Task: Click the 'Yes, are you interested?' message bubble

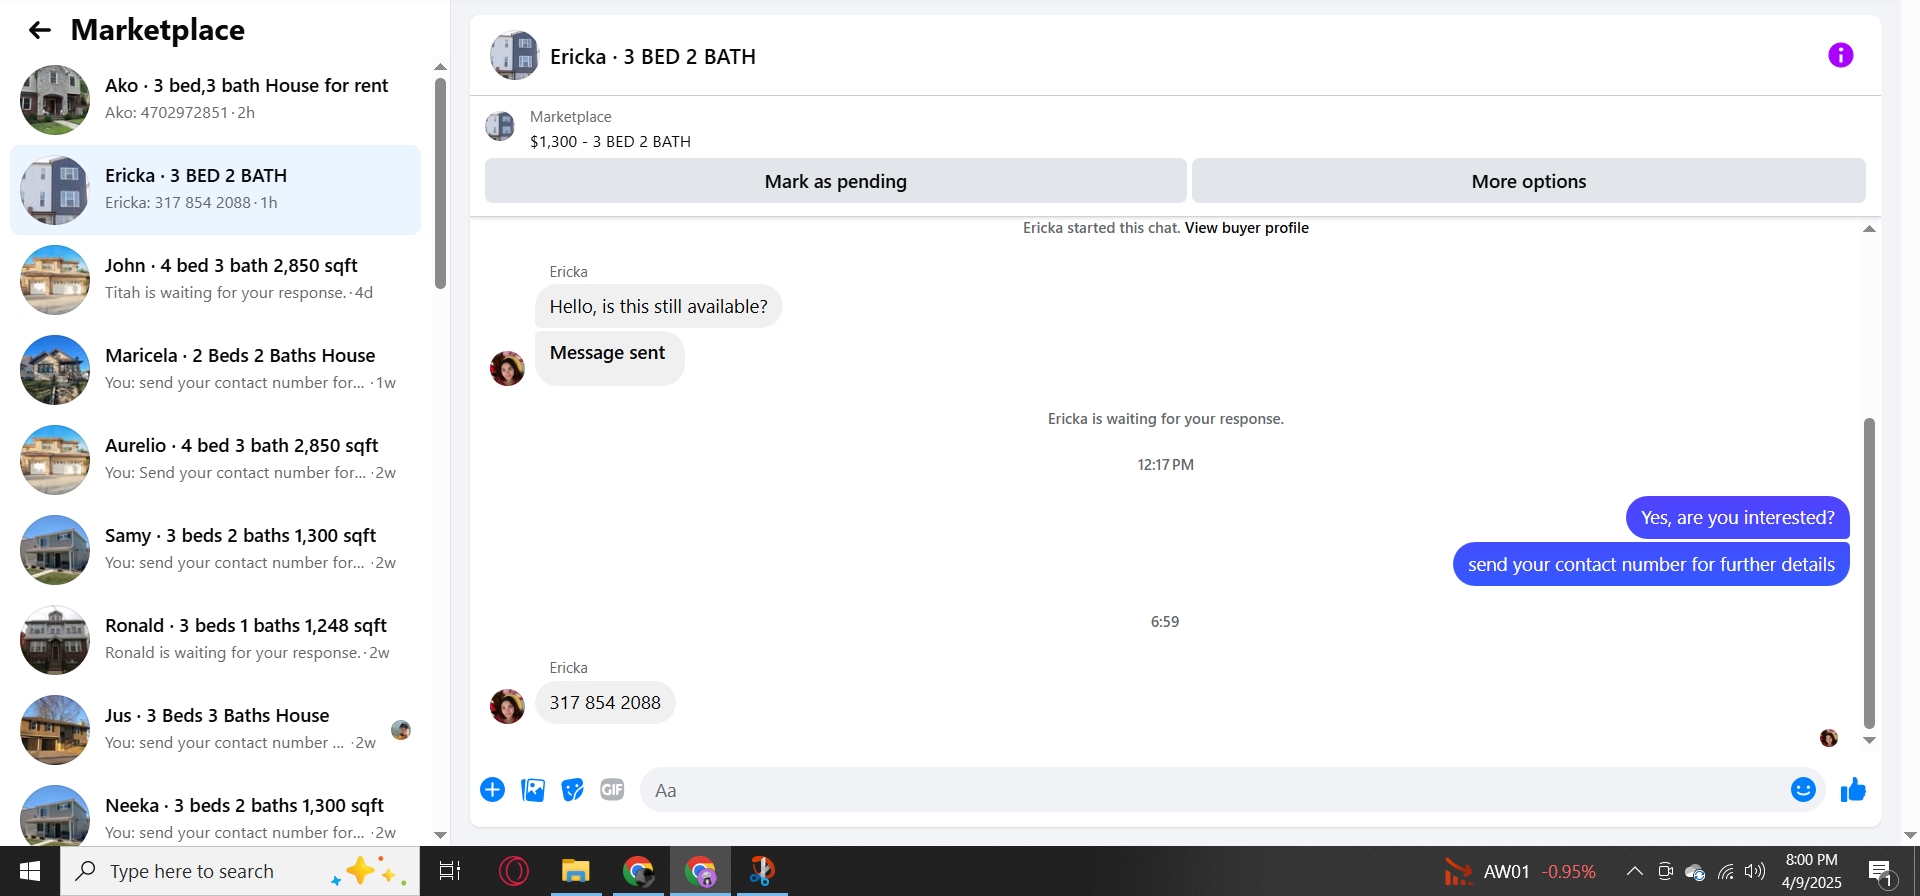Action: [1738, 518]
